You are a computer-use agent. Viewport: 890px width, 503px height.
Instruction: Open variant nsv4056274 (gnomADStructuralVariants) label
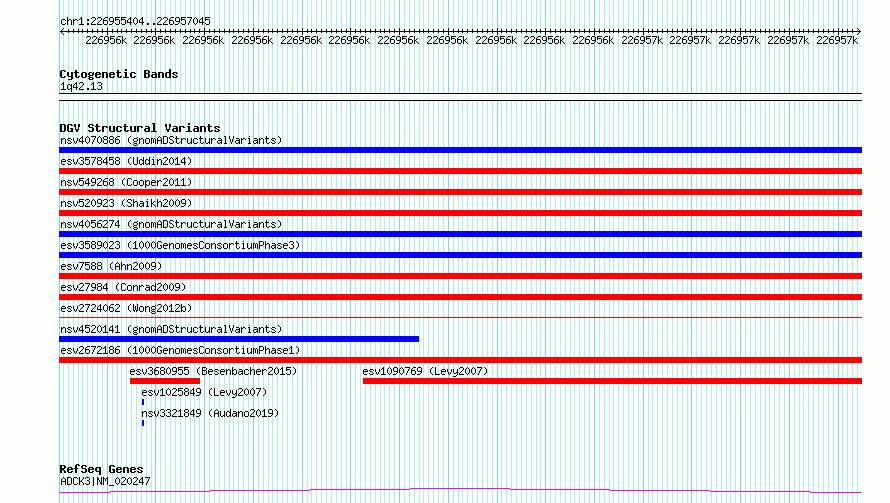point(171,224)
